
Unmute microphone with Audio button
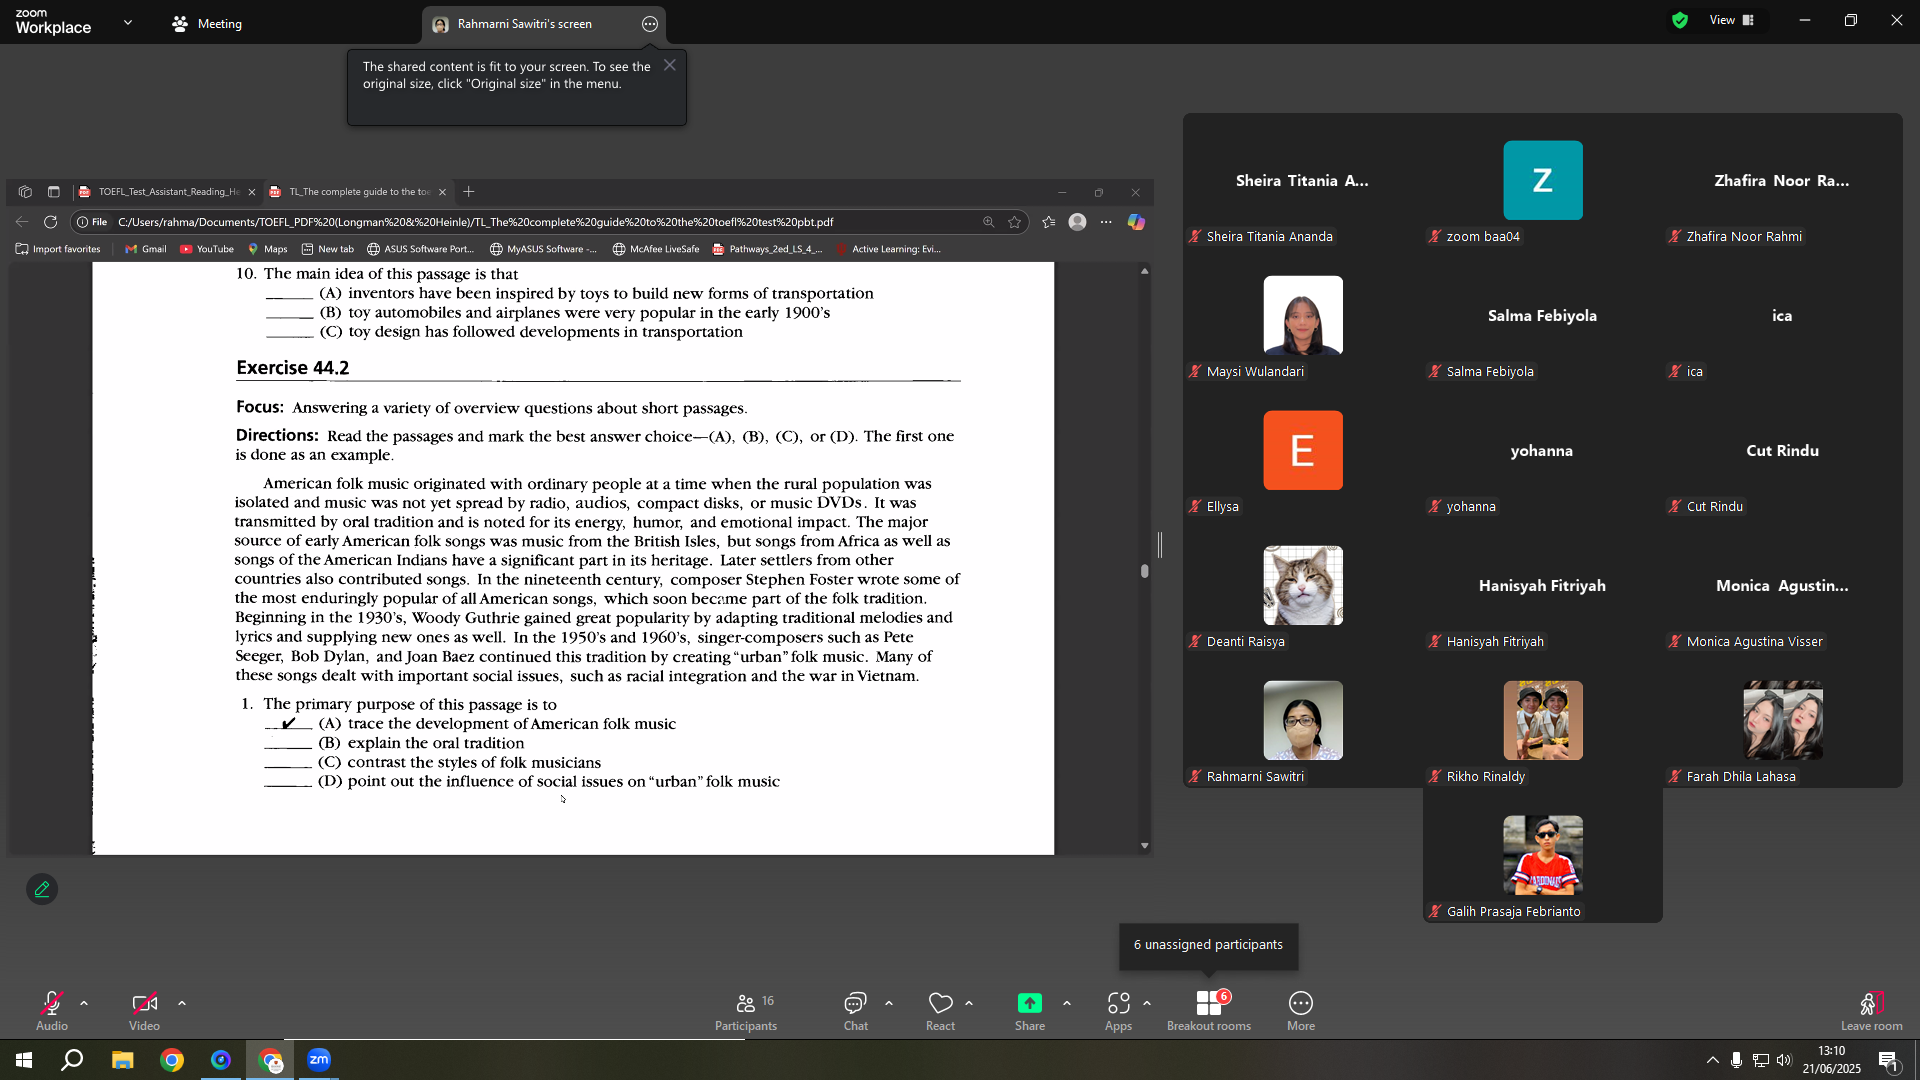(x=52, y=1010)
